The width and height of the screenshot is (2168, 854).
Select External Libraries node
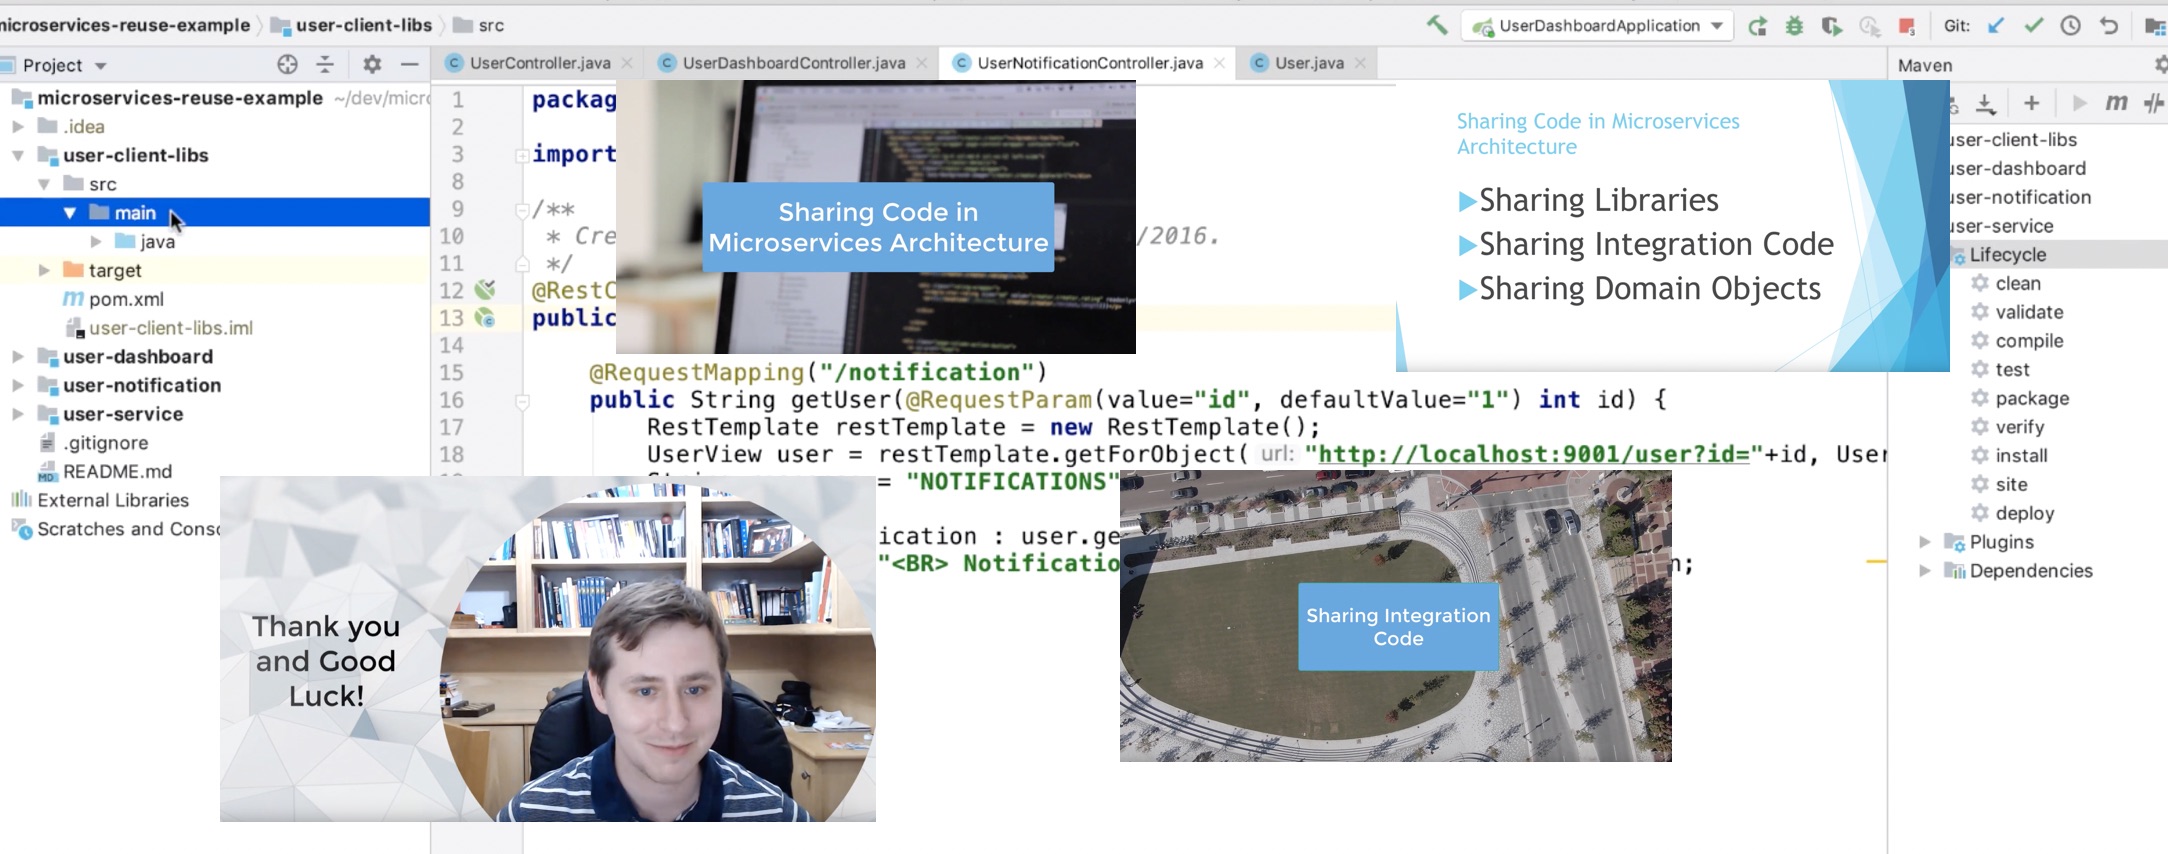pyautogui.click(x=112, y=500)
